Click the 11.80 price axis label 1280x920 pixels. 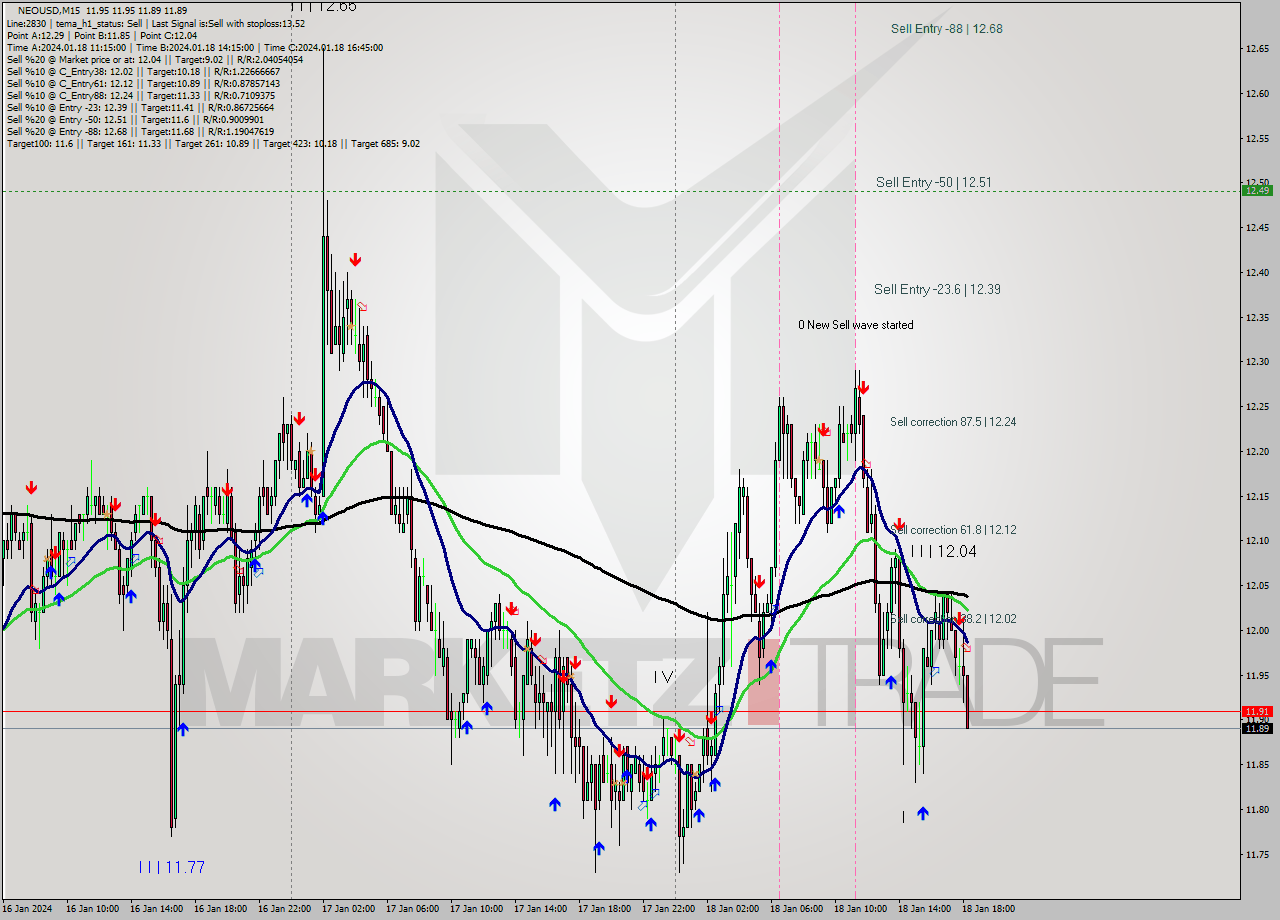1256,810
